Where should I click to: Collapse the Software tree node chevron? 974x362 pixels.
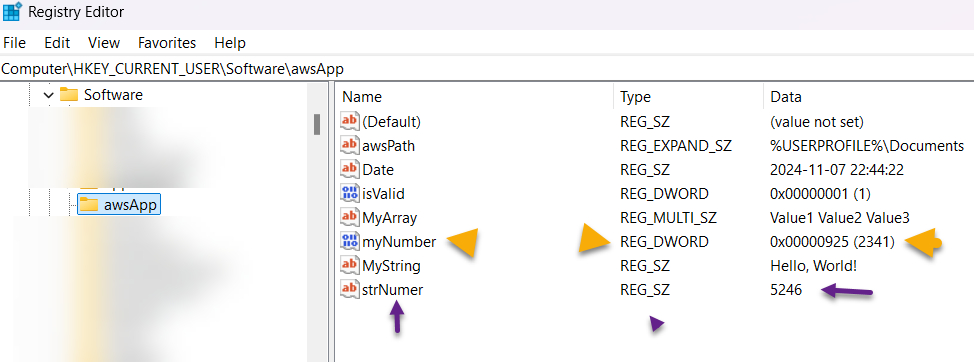tap(48, 95)
